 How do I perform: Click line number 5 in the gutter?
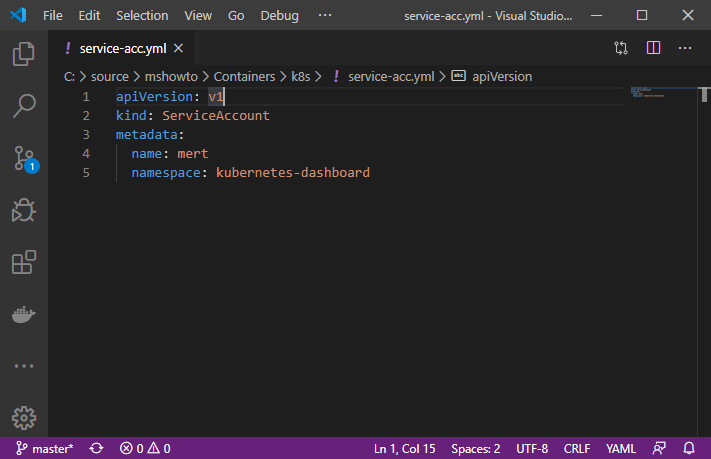(x=86, y=173)
